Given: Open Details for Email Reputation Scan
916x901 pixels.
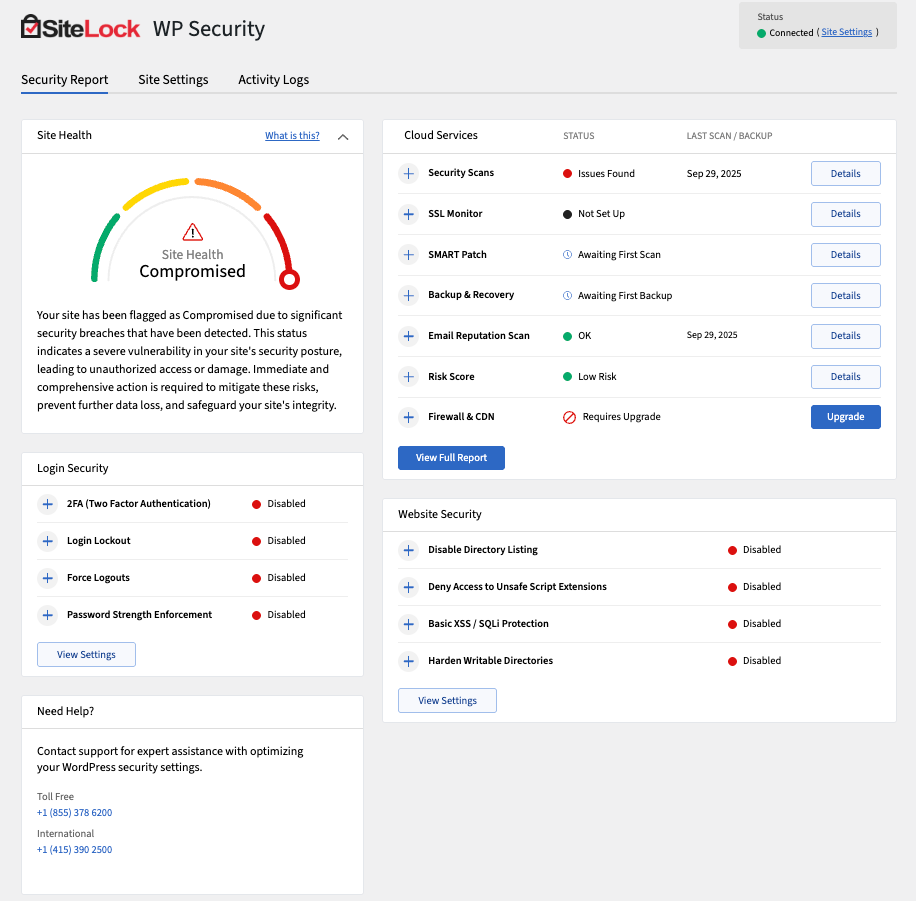Looking at the screenshot, I should click(x=845, y=336).
